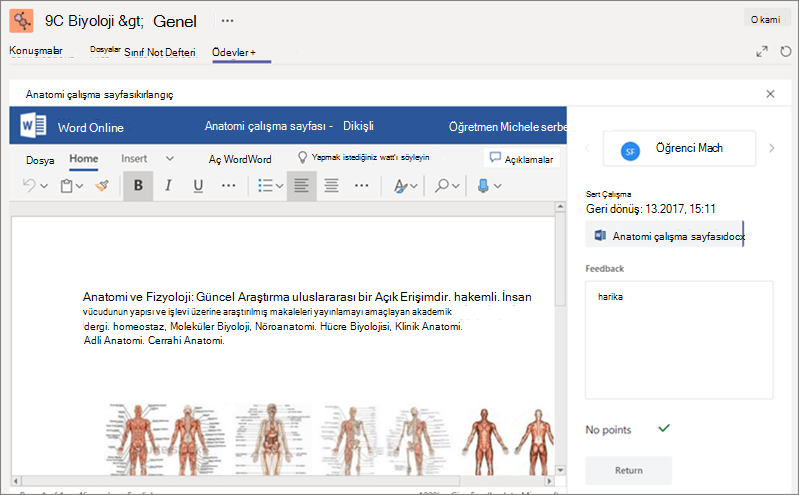The image size is (799, 495).
Task: Open the bullet list style dropdown
Action: coord(280,186)
